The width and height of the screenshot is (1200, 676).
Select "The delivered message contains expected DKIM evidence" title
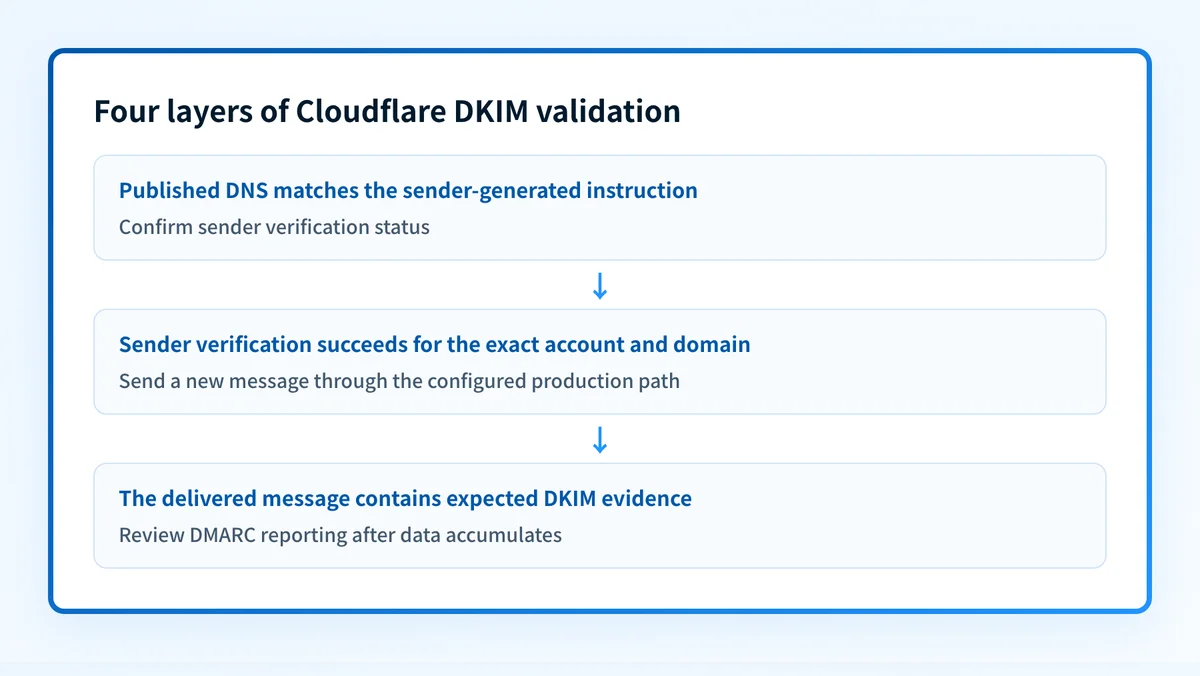[x=405, y=498]
